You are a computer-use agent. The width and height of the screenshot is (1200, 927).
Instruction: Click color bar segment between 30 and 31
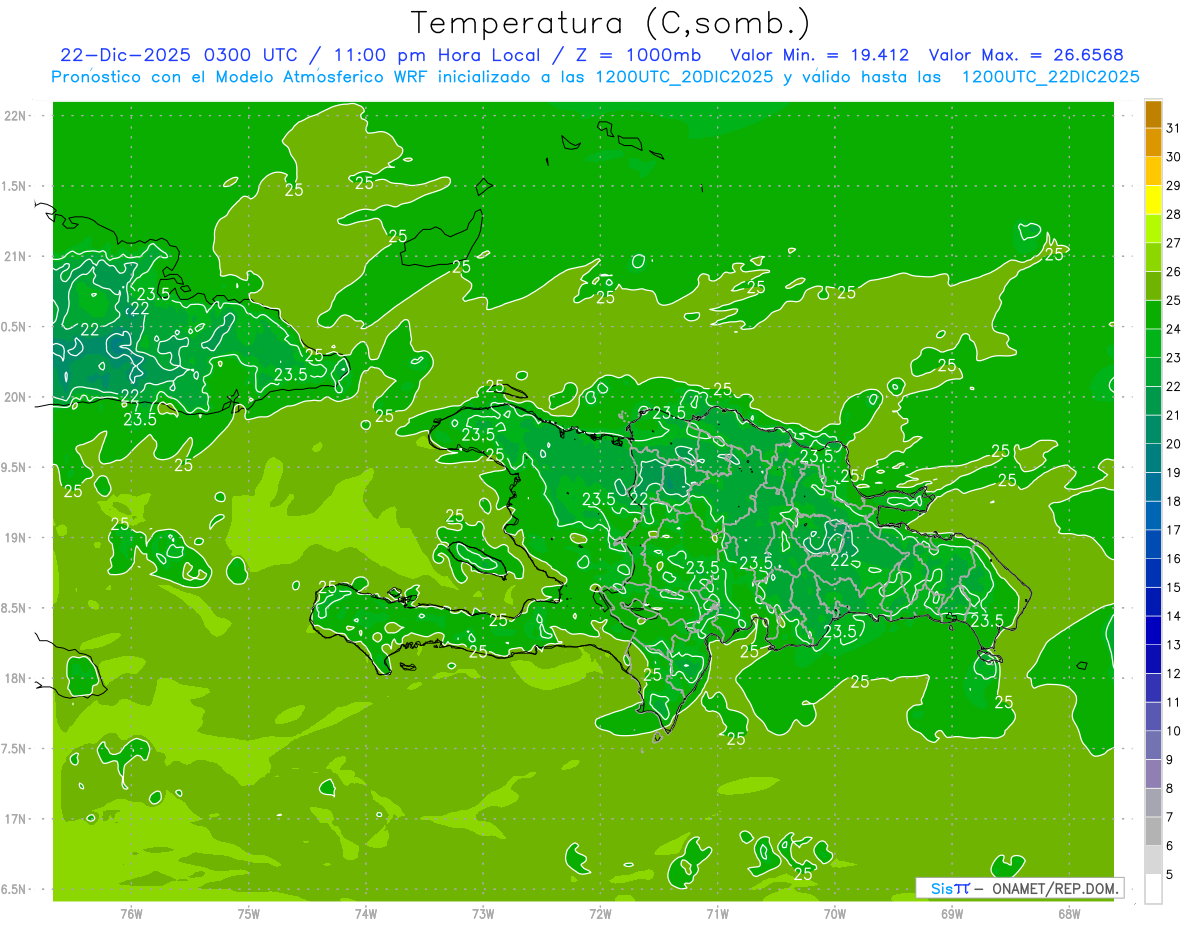(x=1153, y=142)
